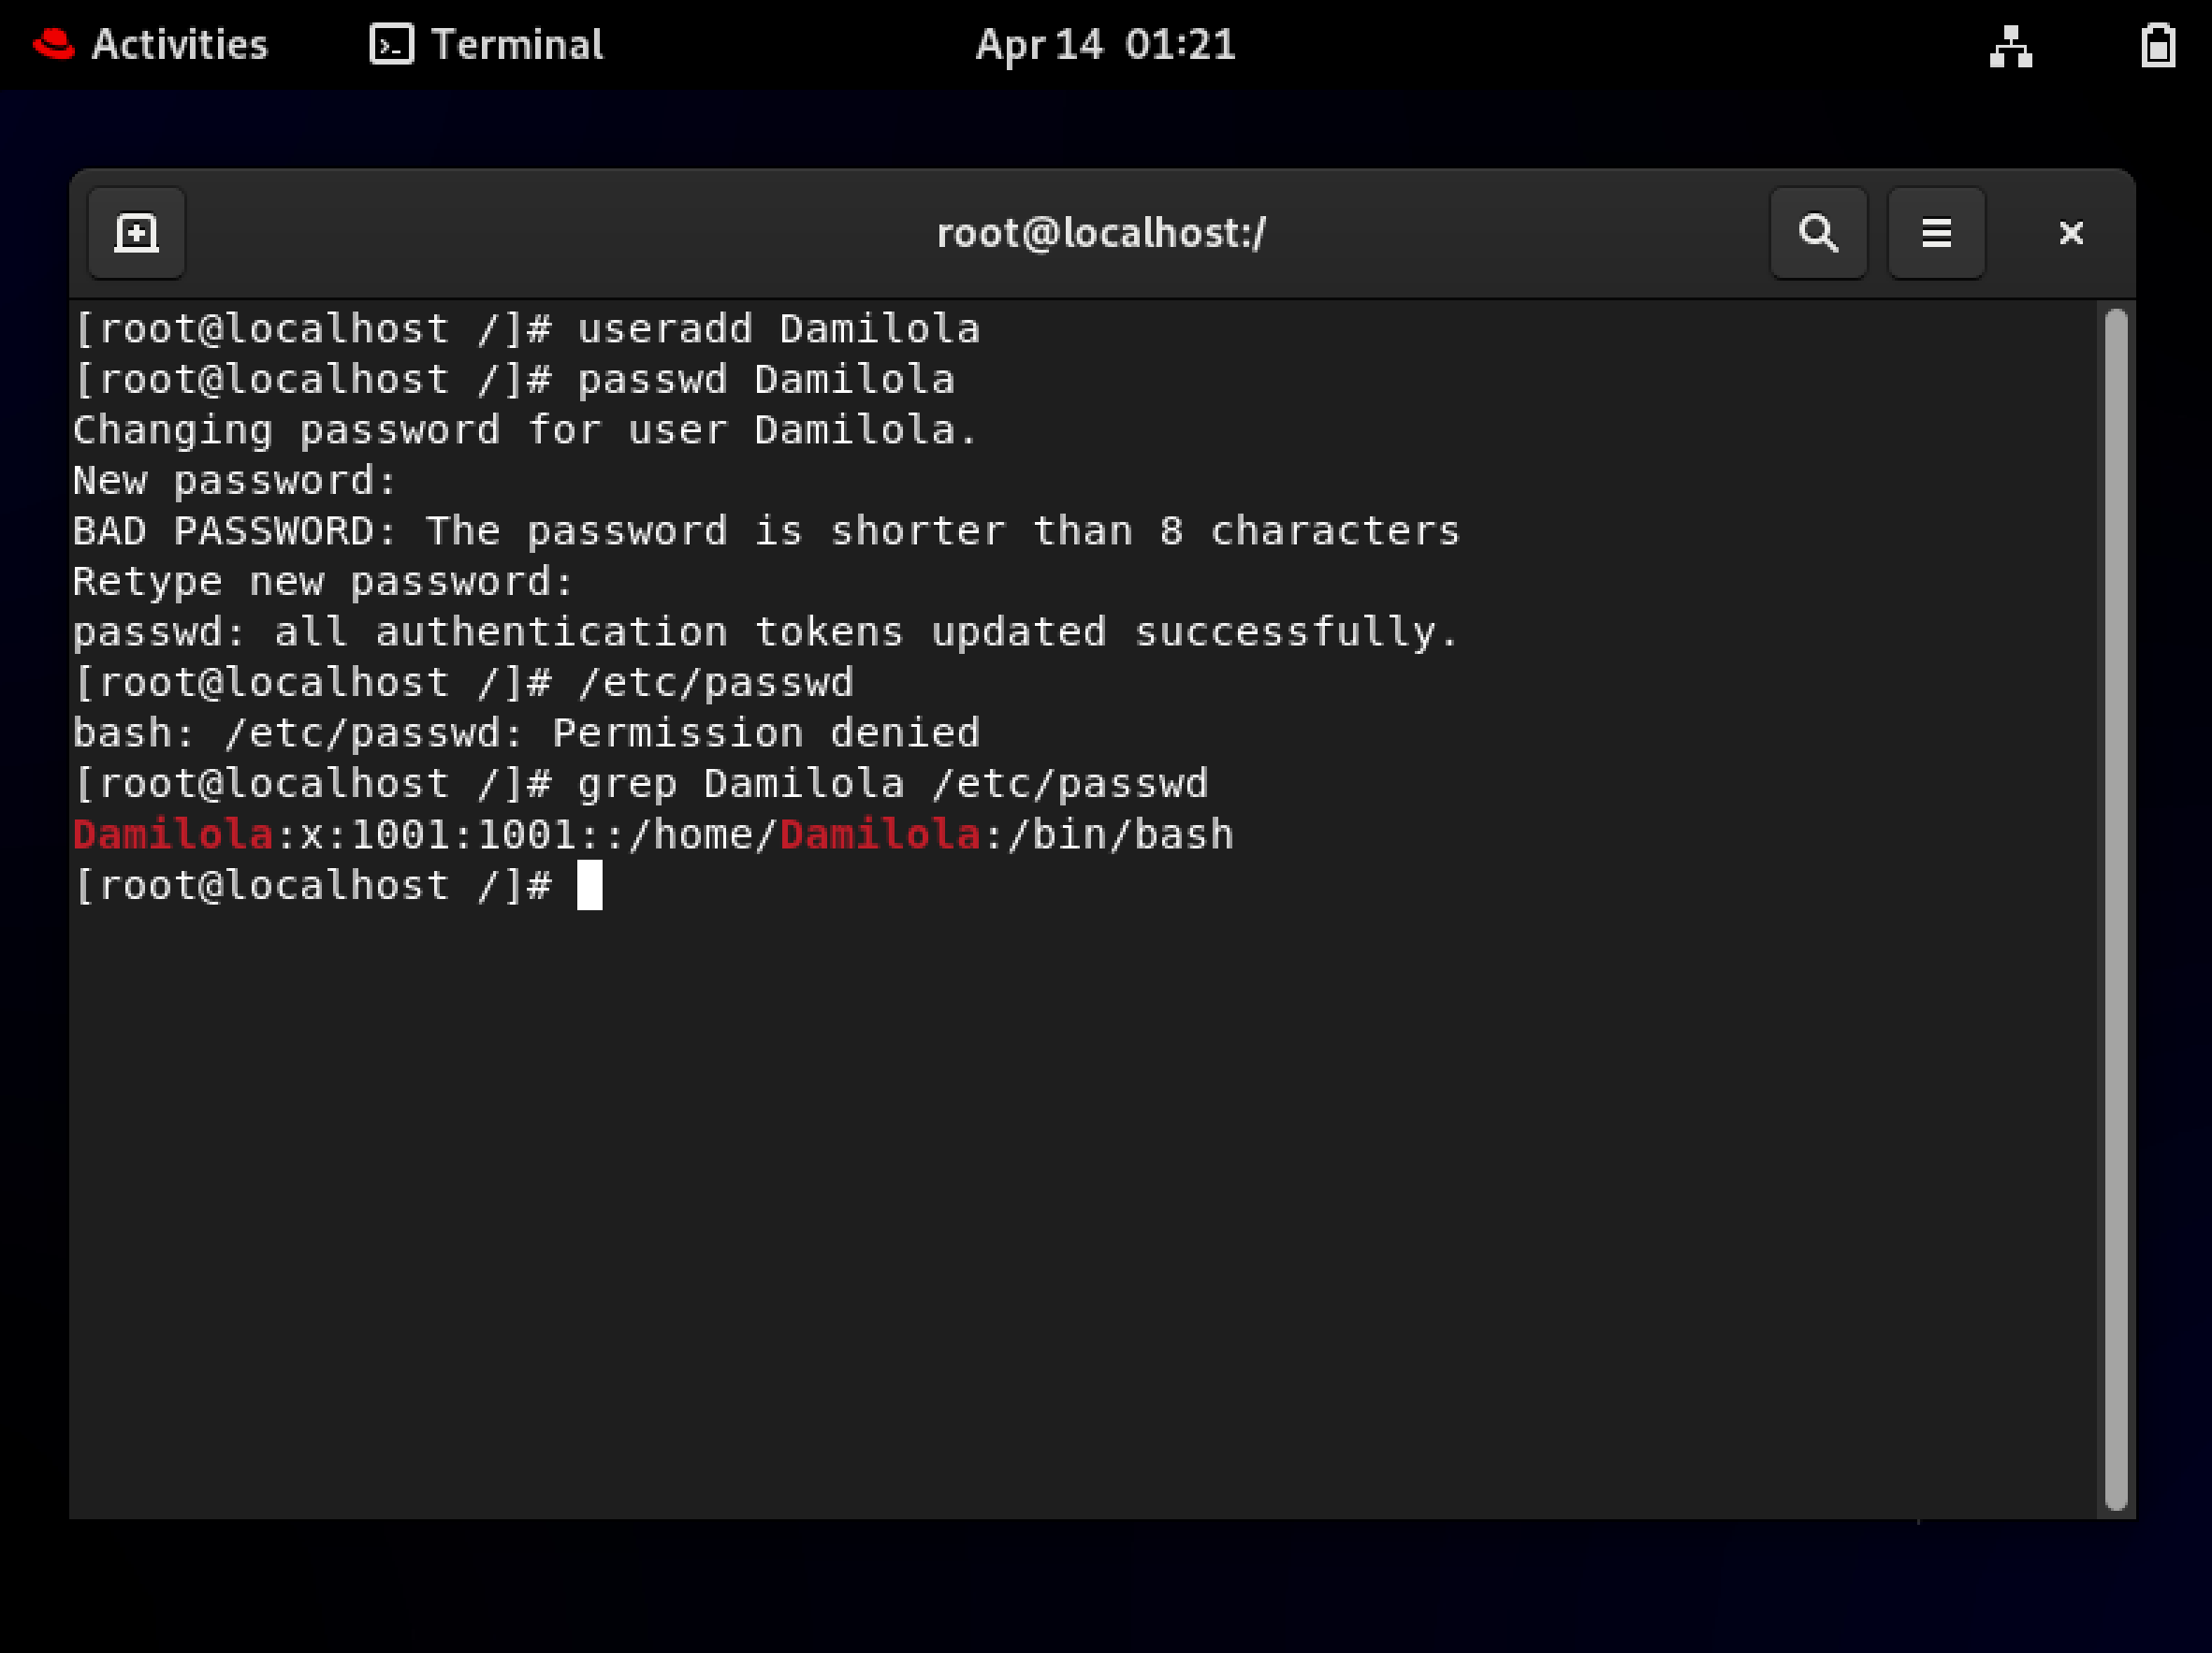Click the terminal cursor at the prompt

point(589,885)
